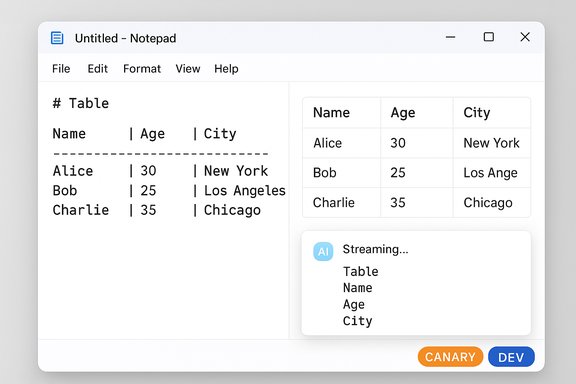The width and height of the screenshot is (576, 384).
Task: Select the City column header in preview table
Action: 492,112
